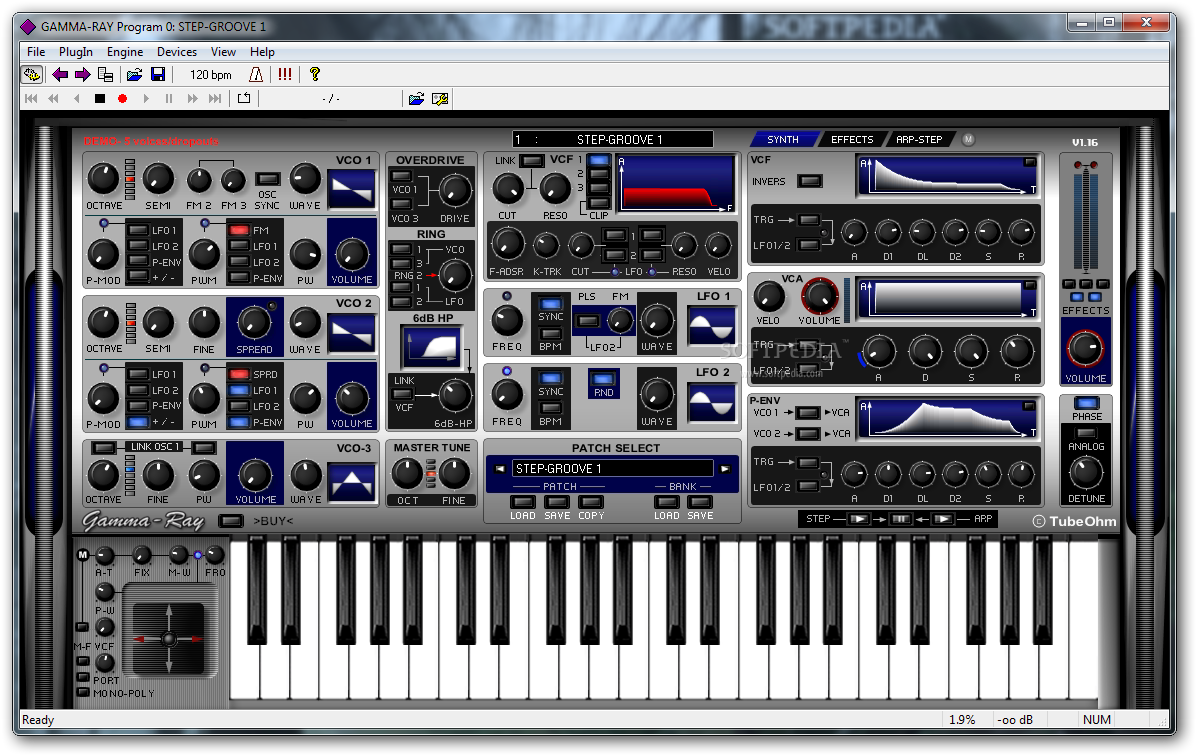The height and width of the screenshot is (756, 1197).
Task: Click the BANK LOAD button
Action: coord(666,502)
